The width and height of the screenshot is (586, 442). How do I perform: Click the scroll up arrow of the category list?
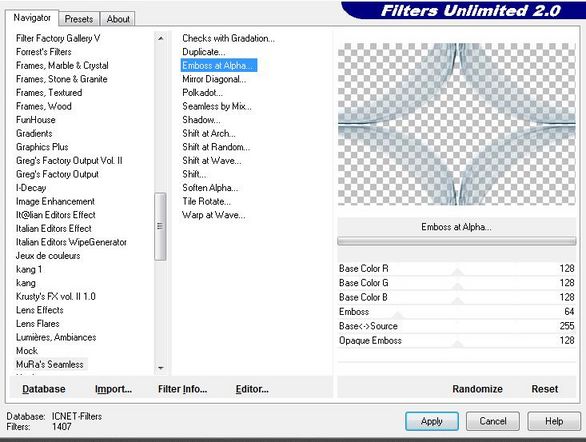(x=161, y=38)
